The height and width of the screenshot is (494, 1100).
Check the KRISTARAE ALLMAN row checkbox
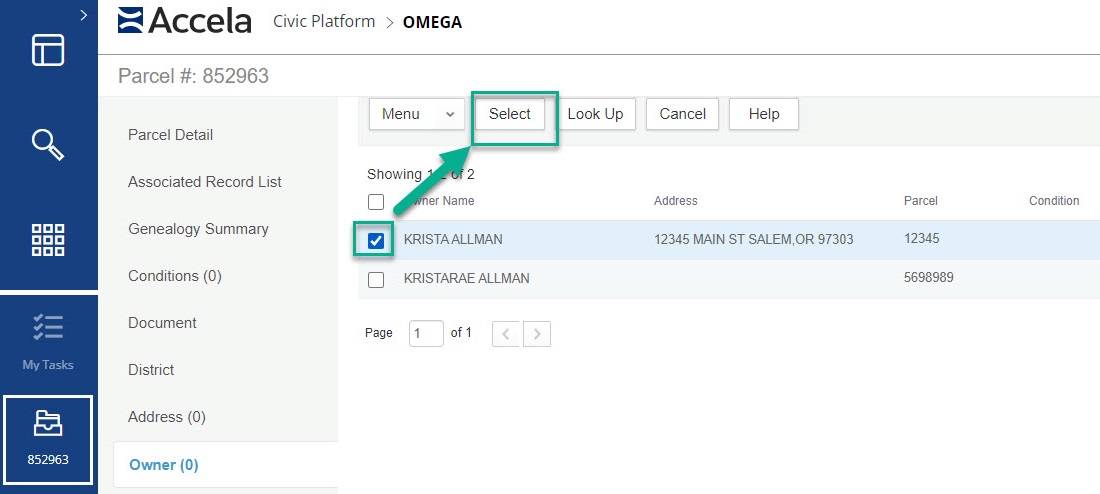coord(376,280)
